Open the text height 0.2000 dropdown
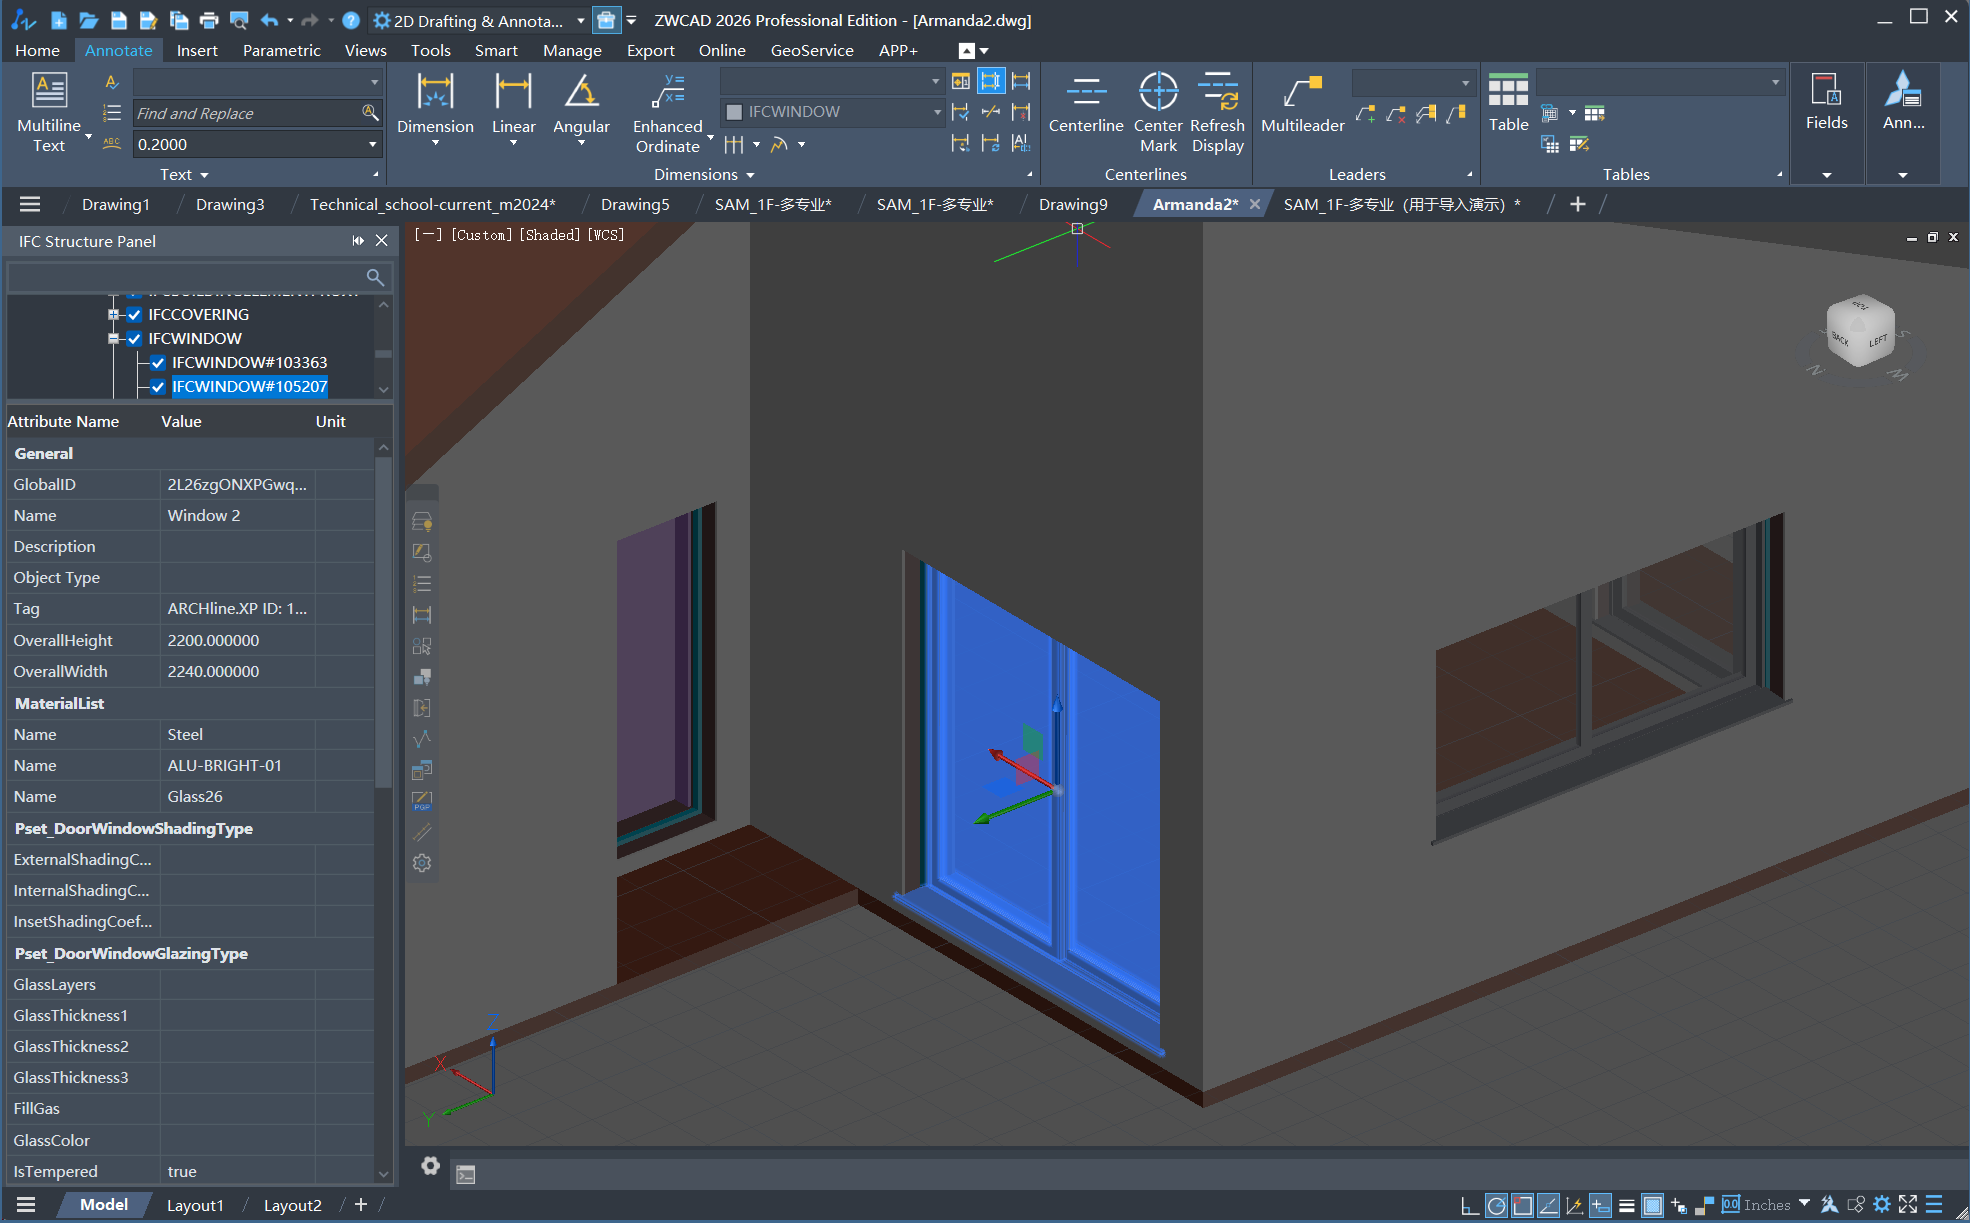This screenshot has width=1970, height=1223. 372,145
